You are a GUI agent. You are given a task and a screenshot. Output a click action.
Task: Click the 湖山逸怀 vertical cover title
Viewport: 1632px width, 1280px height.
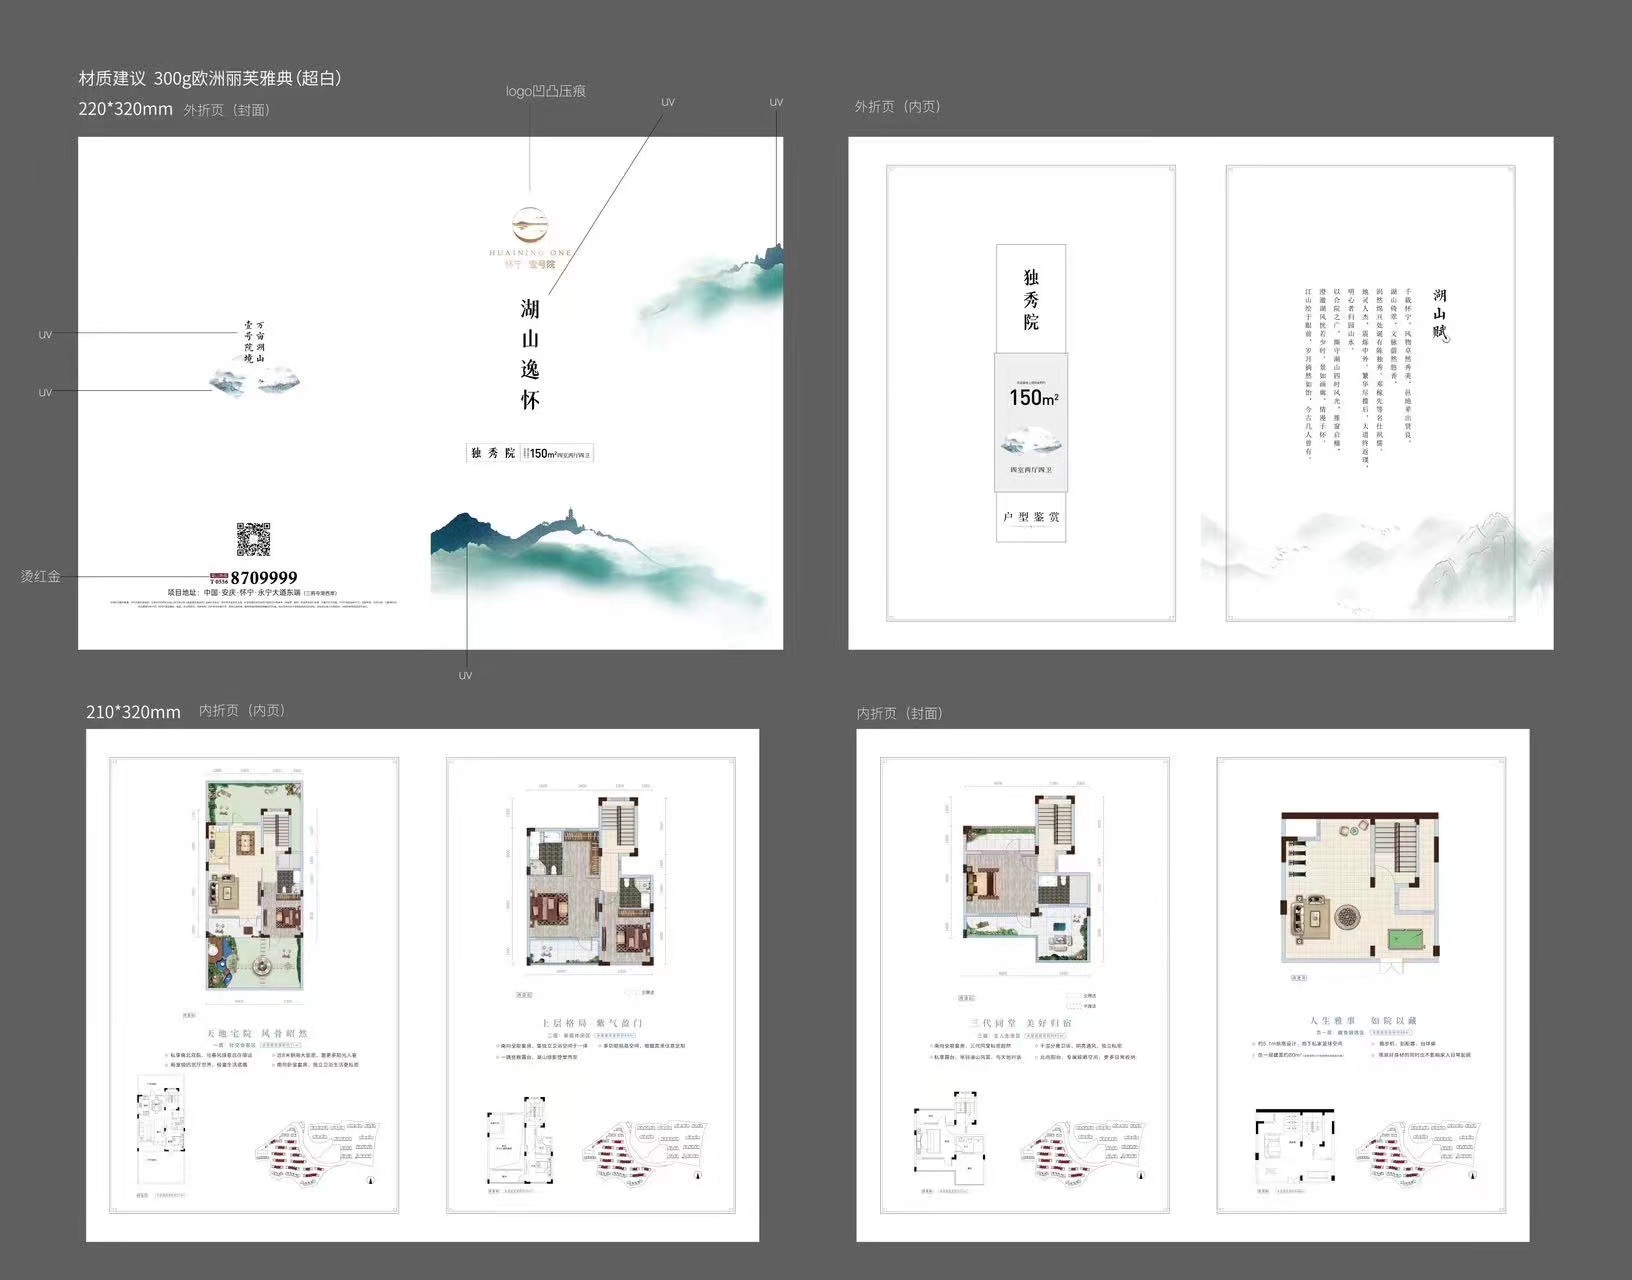(530, 354)
